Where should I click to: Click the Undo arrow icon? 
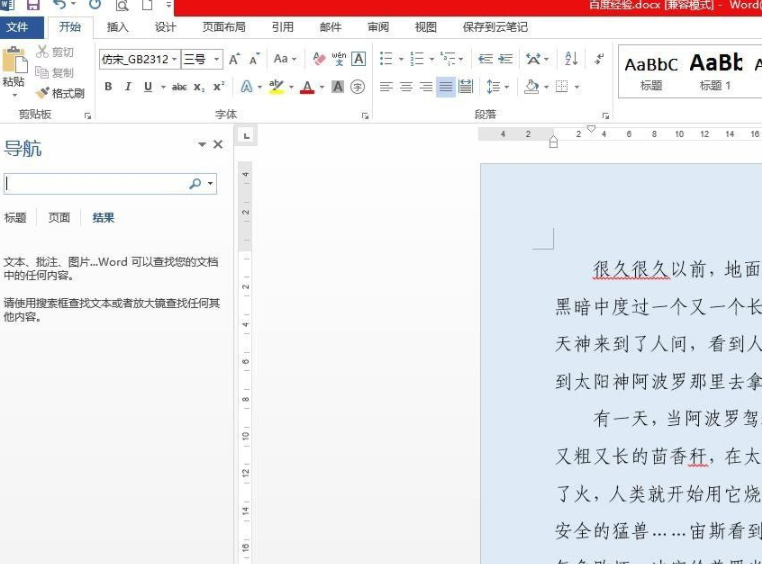coord(59,4)
